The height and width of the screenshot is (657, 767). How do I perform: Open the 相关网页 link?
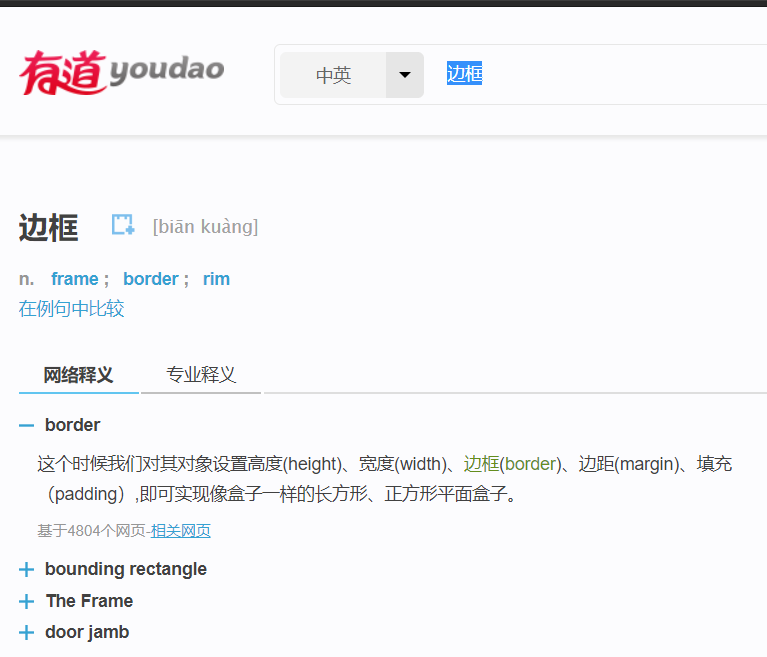click(x=181, y=531)
